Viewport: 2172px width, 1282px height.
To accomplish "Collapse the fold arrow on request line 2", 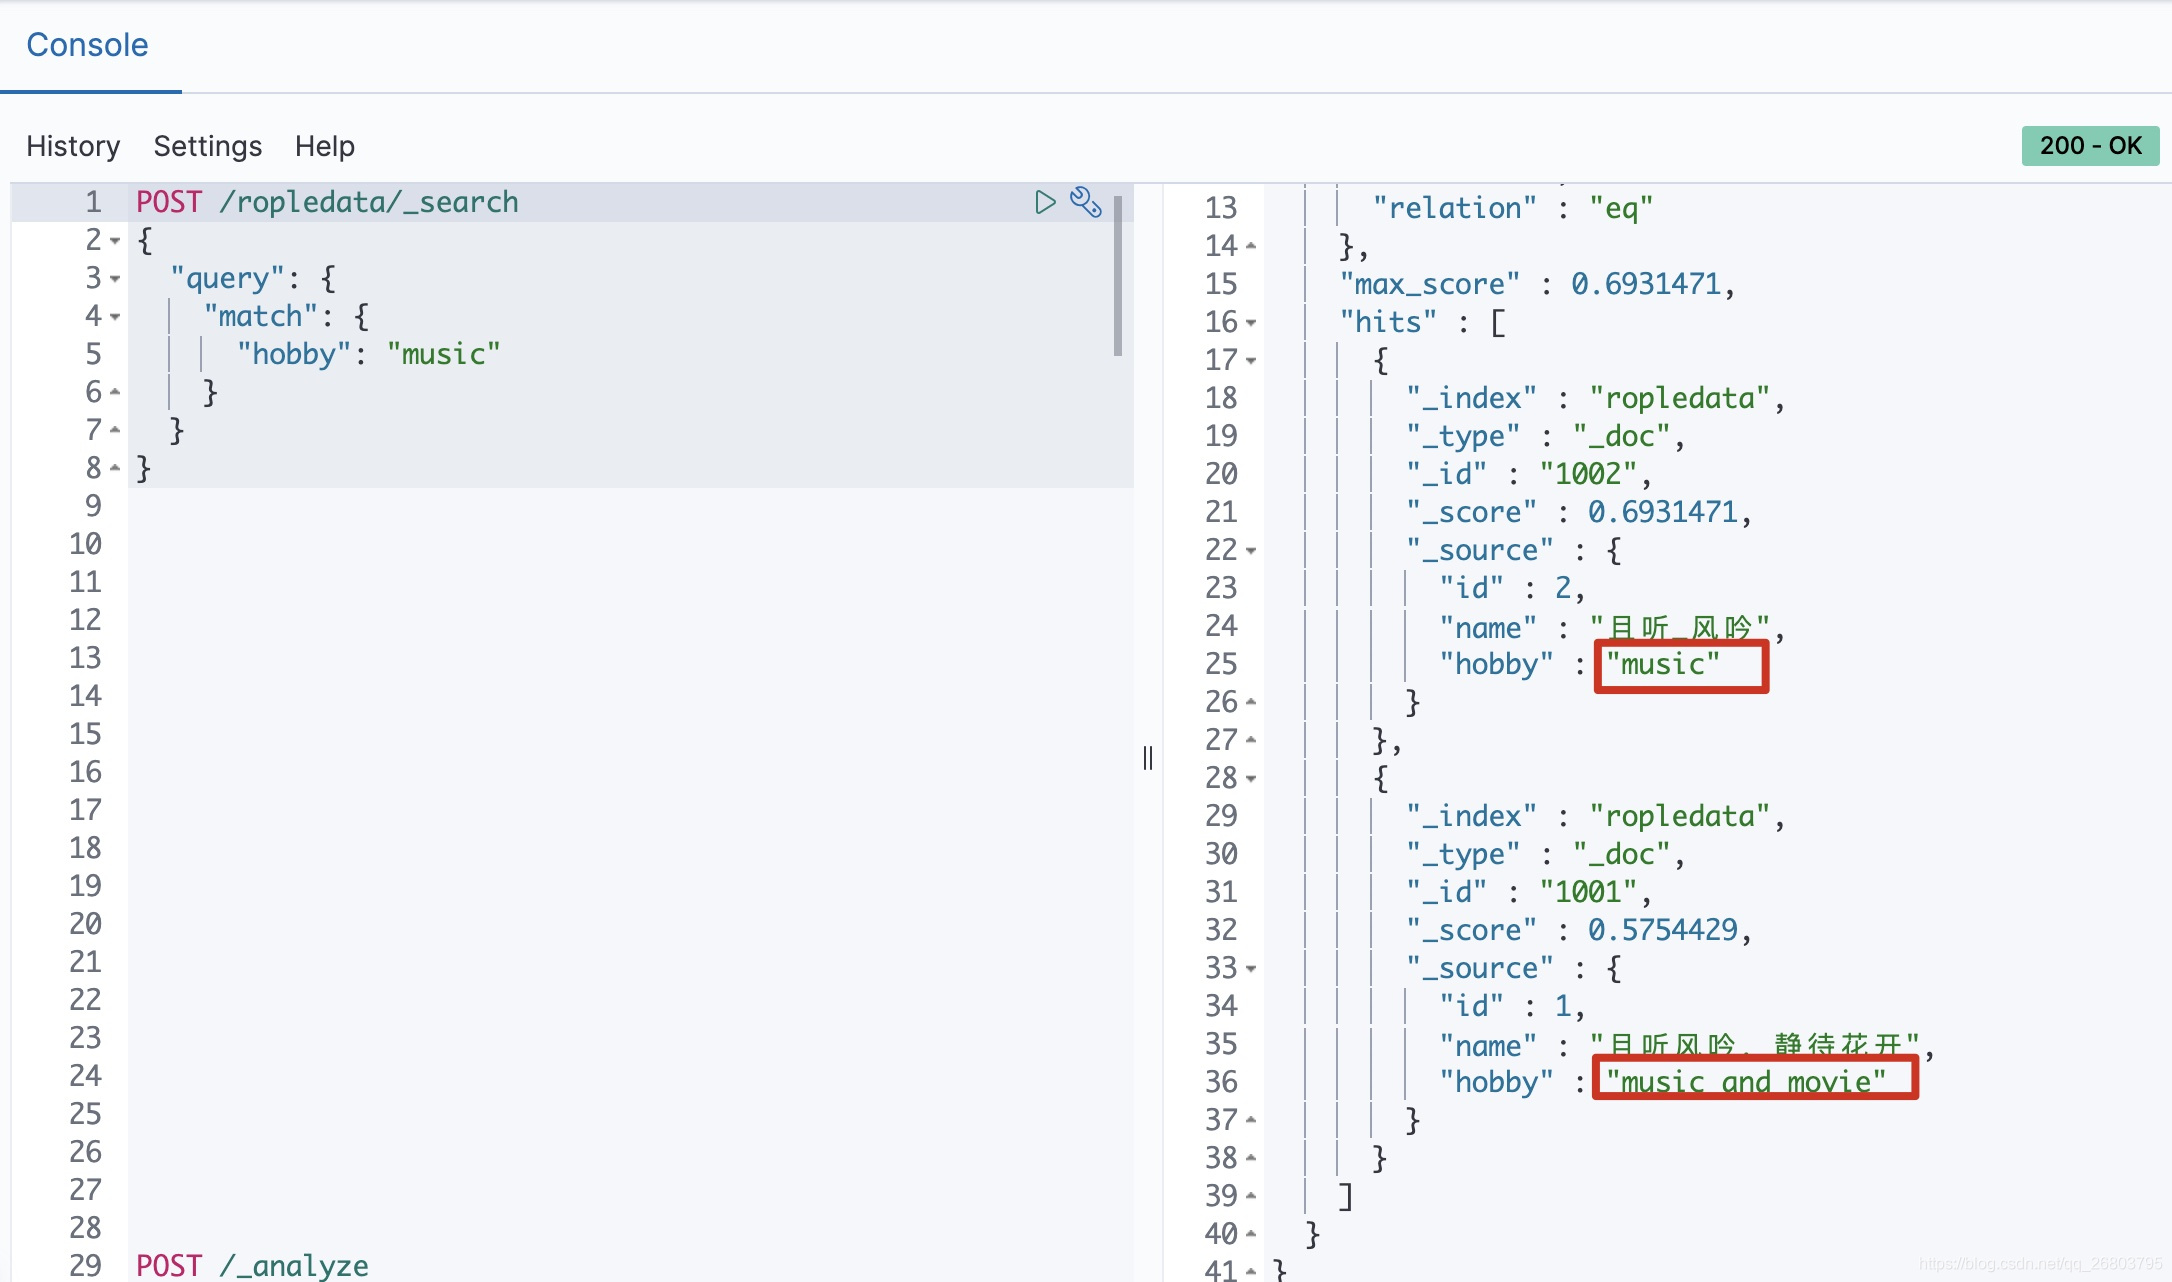I will click(115, 241).
